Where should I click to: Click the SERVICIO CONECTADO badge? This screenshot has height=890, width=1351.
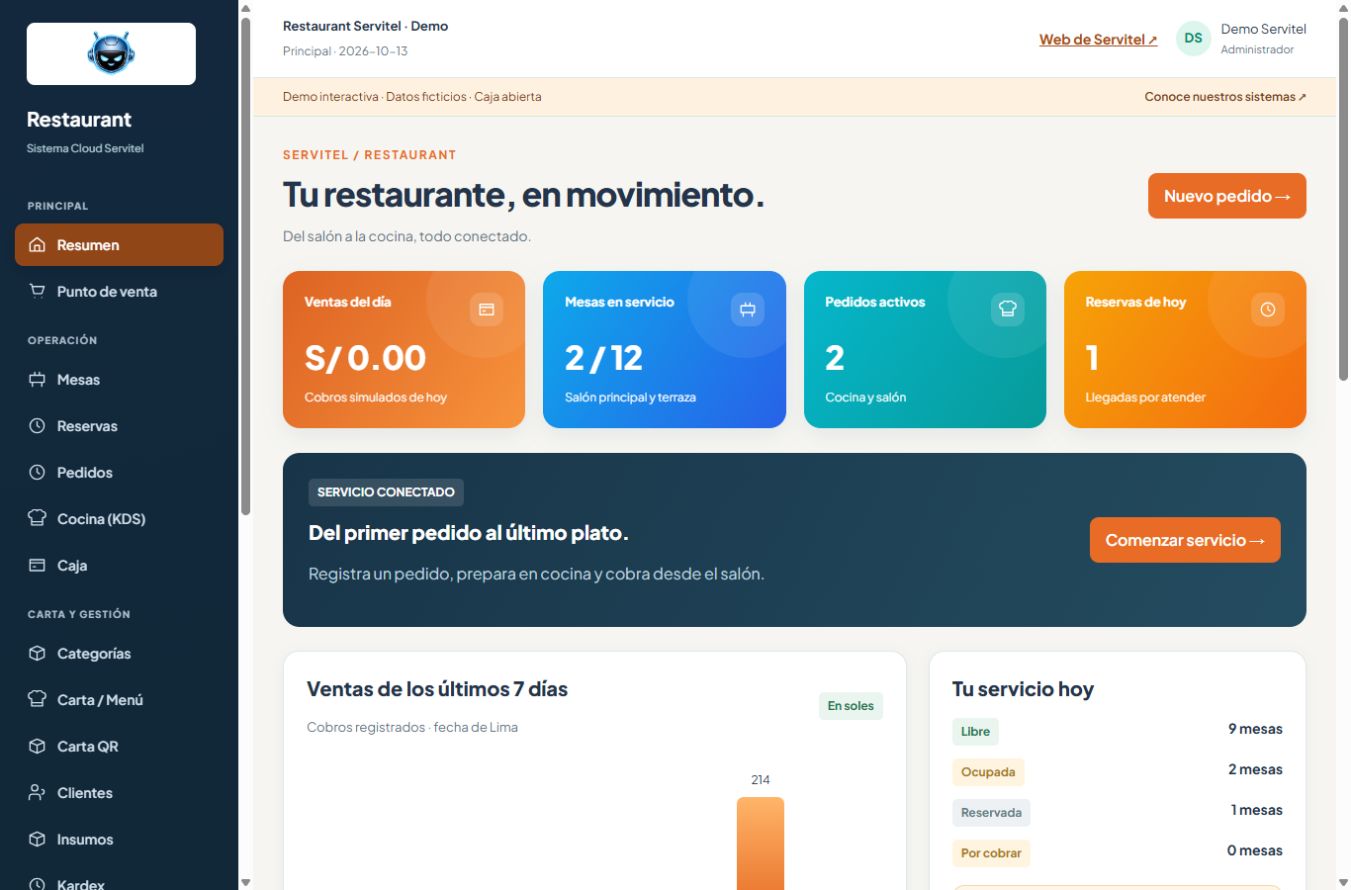pos(386,492)
